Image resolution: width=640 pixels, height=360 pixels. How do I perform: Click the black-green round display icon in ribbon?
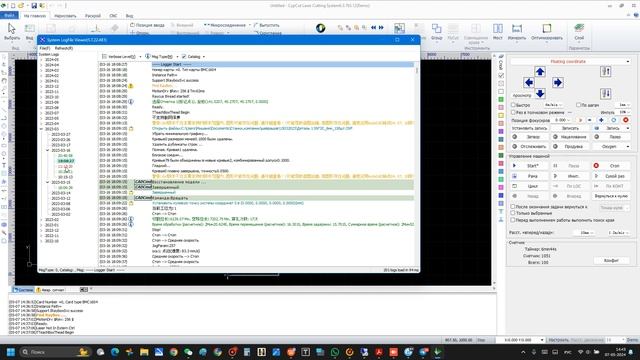click(x=320, y=28)
